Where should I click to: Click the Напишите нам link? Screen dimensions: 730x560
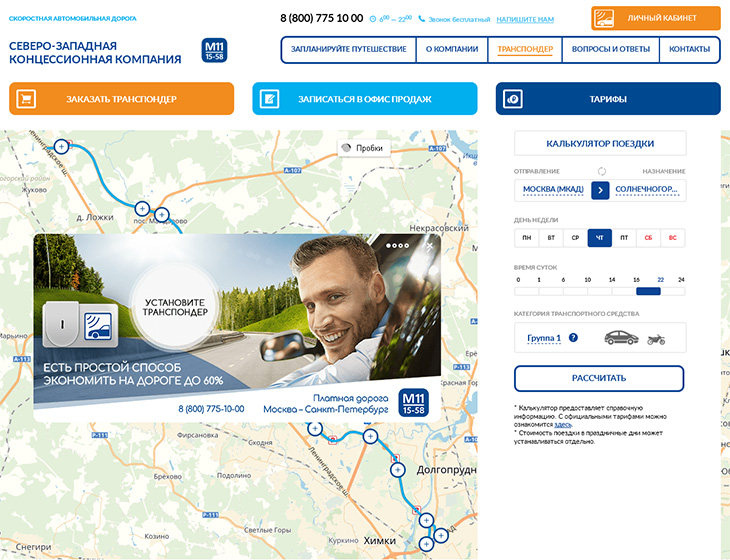point(525,20)
